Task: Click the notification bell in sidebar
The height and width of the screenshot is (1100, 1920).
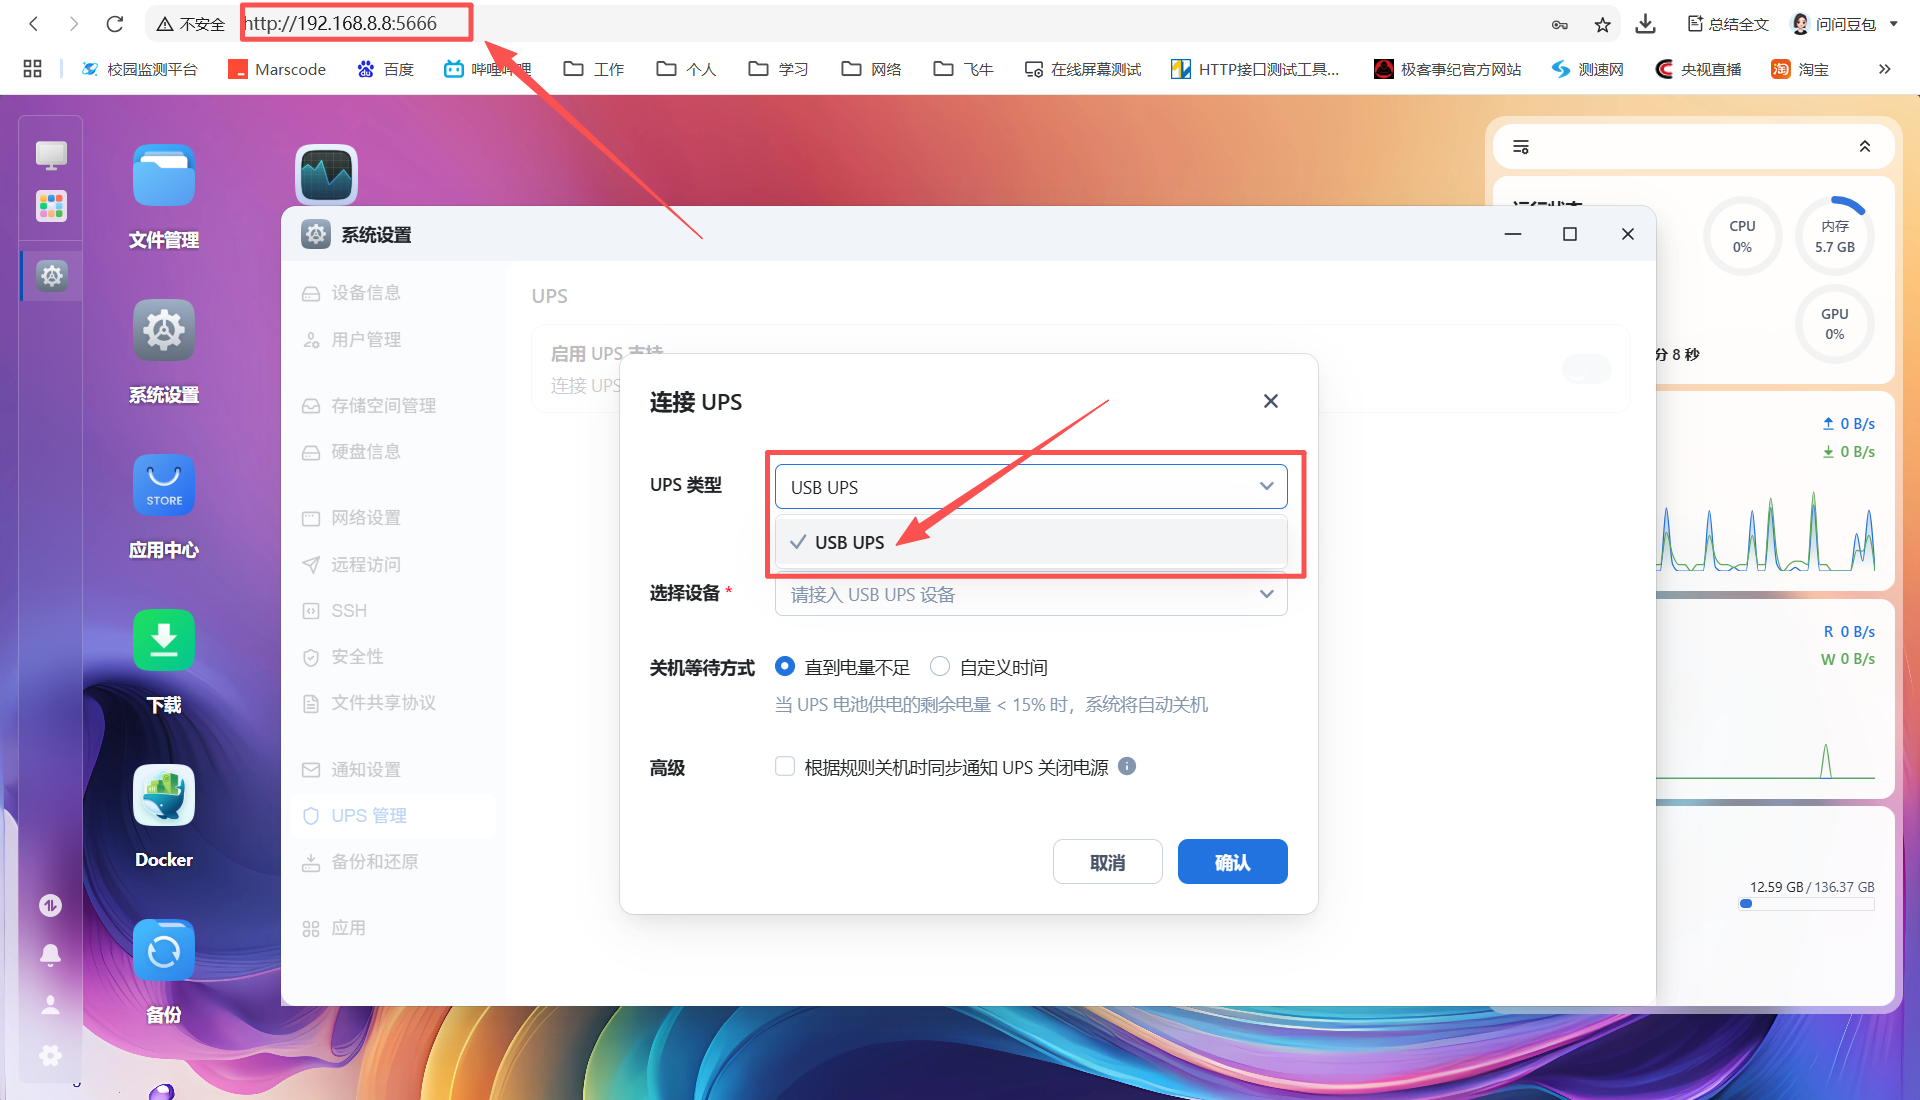Action: 50,954
